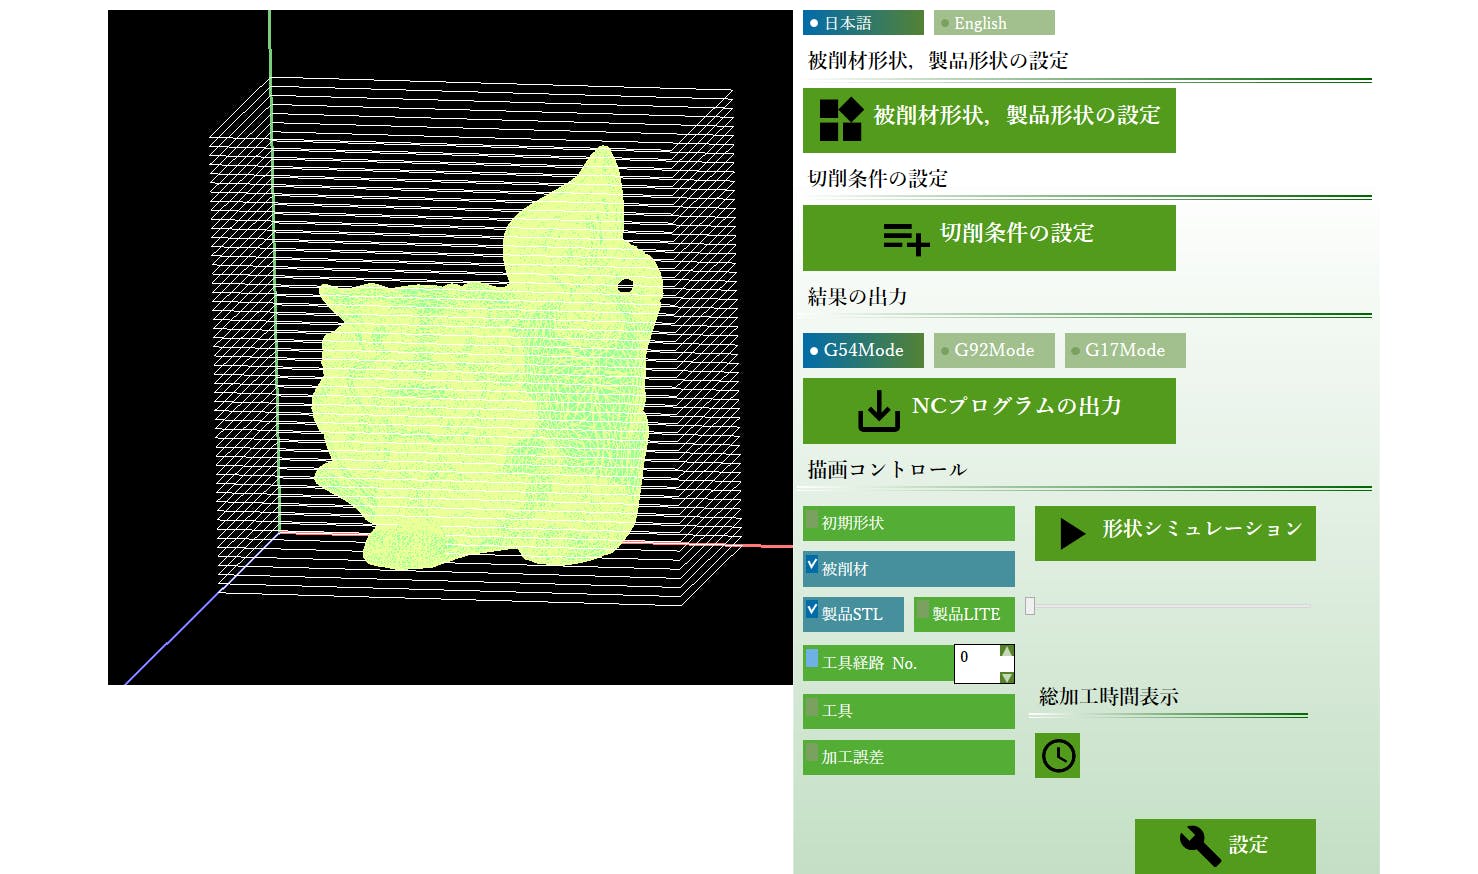Select the G54Mode output option
Image resolution: width=1478 pixels, height=874 pixels.
click(x=863, y=350)
